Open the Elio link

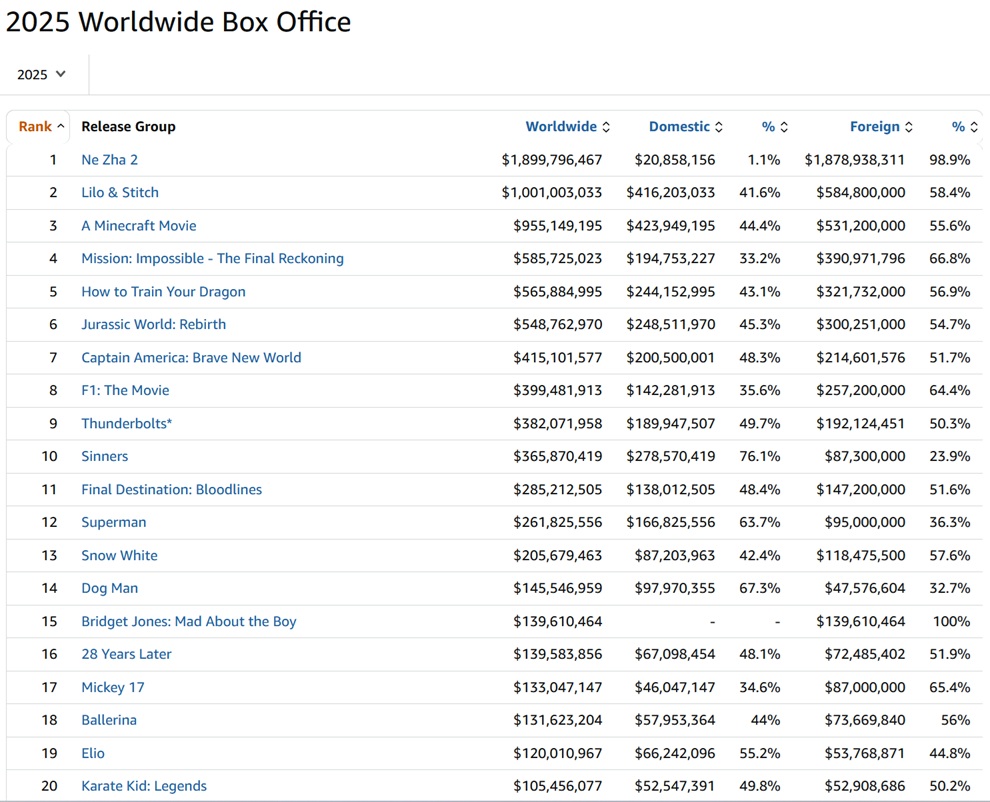coord(93,753)
